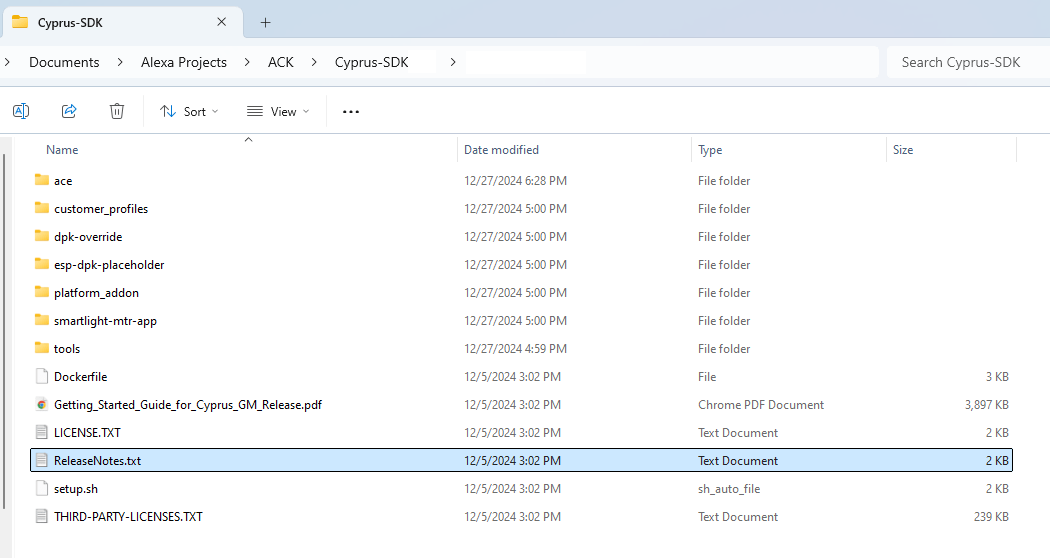Image resolution: width=1050 pixels, height=558 pixels.
Task: Sort by the Size column header
Action: pos(903,149)
